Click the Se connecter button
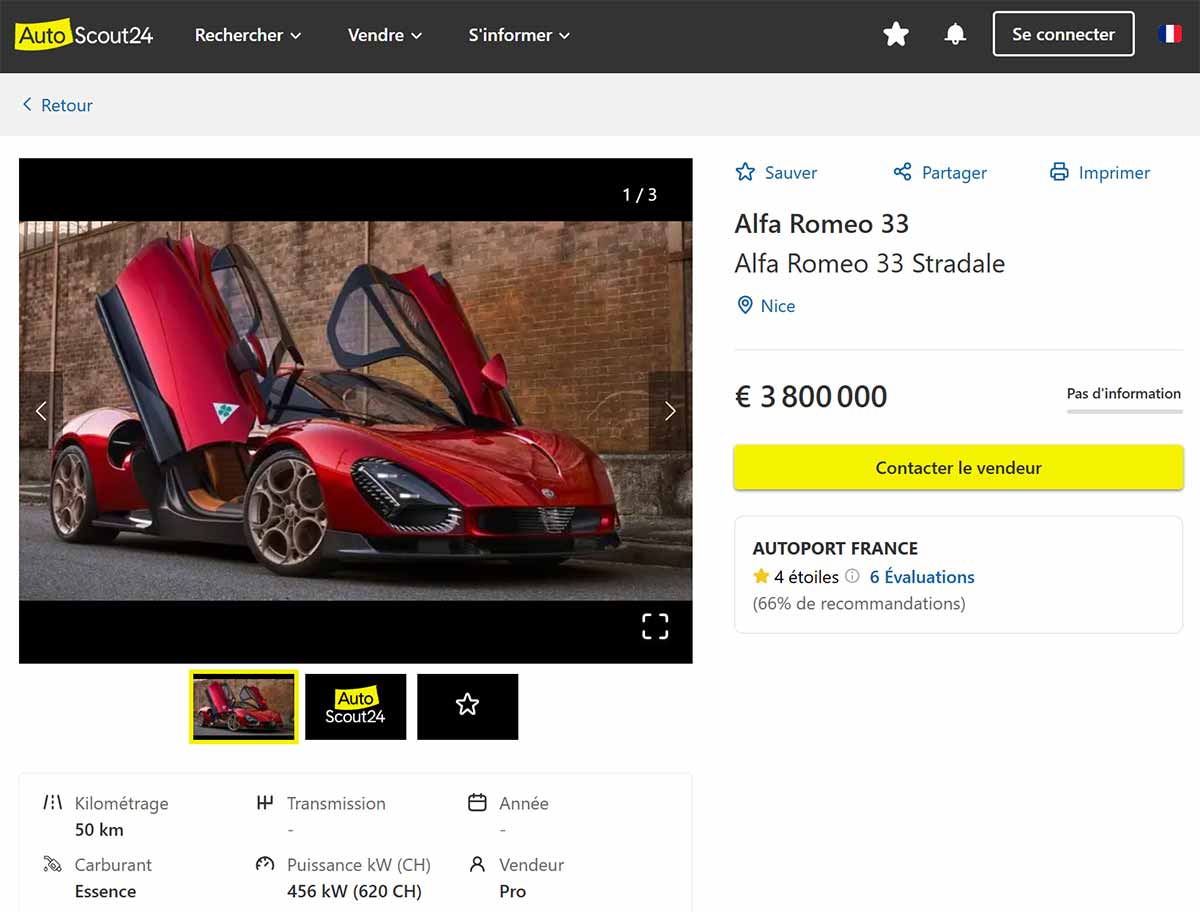 point(1063,34)
